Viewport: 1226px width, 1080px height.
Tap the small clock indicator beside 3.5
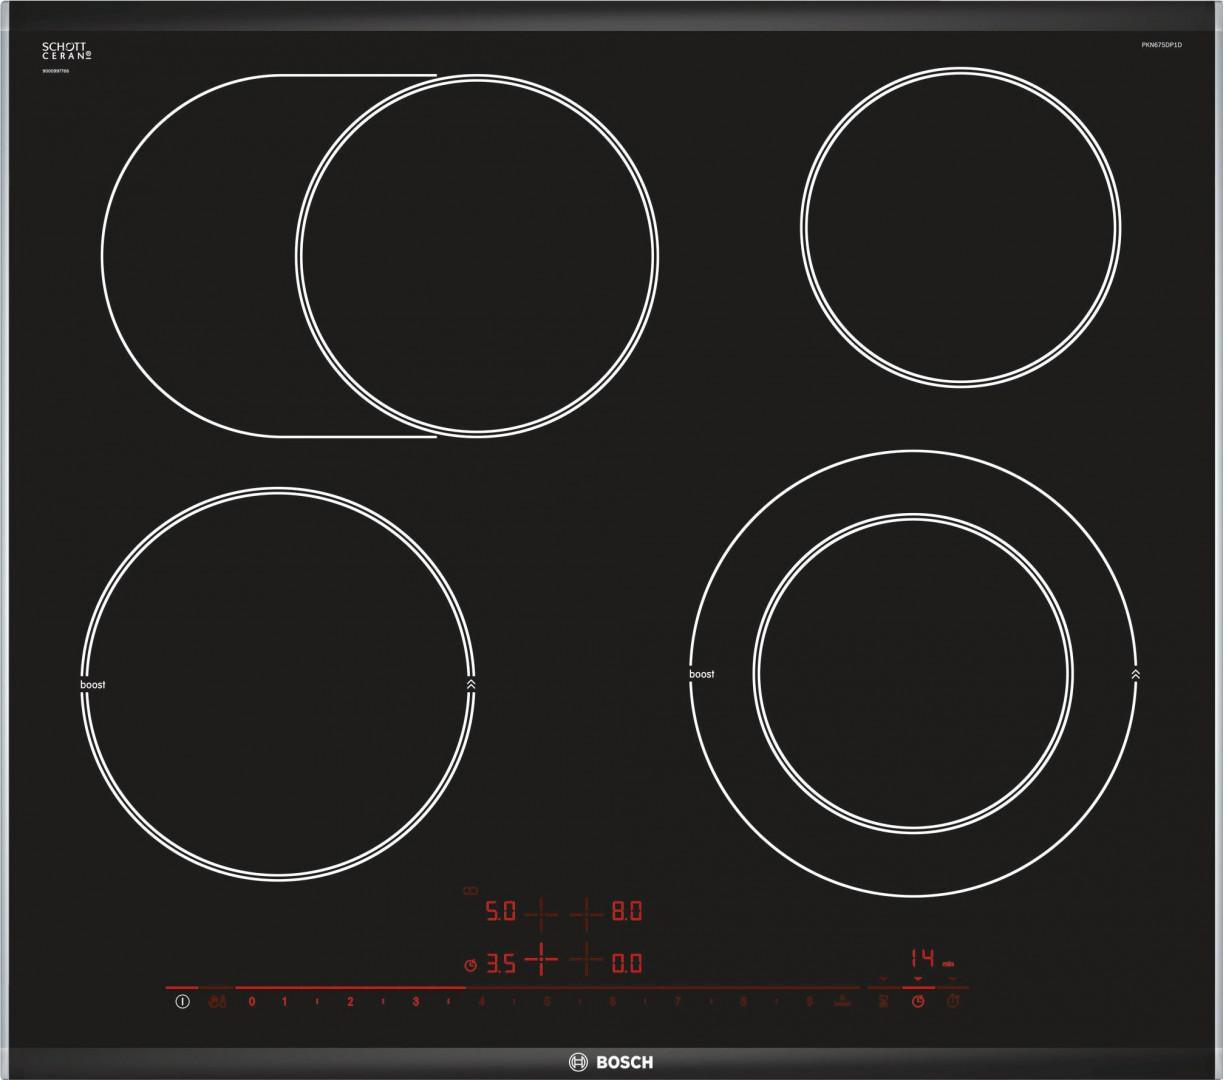pyautogui.click(x=471, y=965)
